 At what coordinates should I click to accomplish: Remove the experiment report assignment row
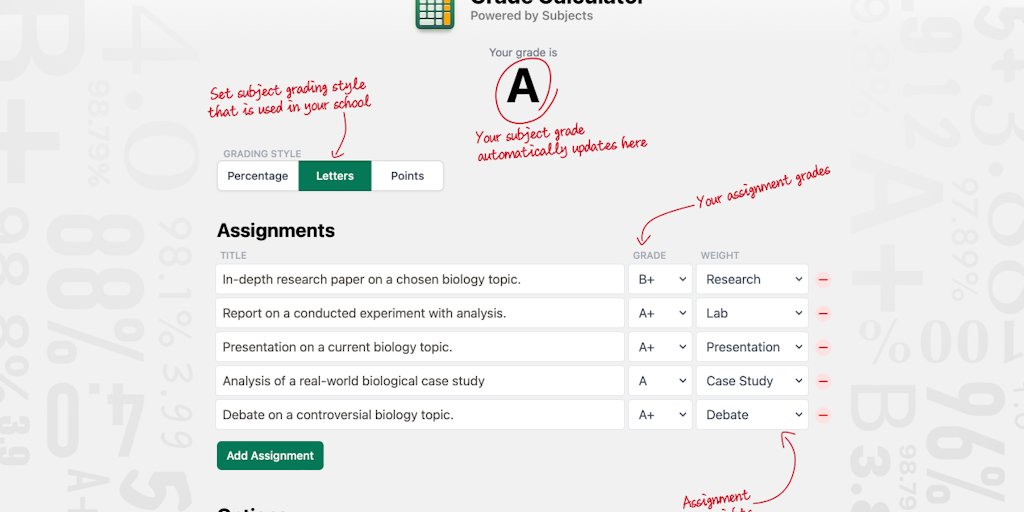824,314
